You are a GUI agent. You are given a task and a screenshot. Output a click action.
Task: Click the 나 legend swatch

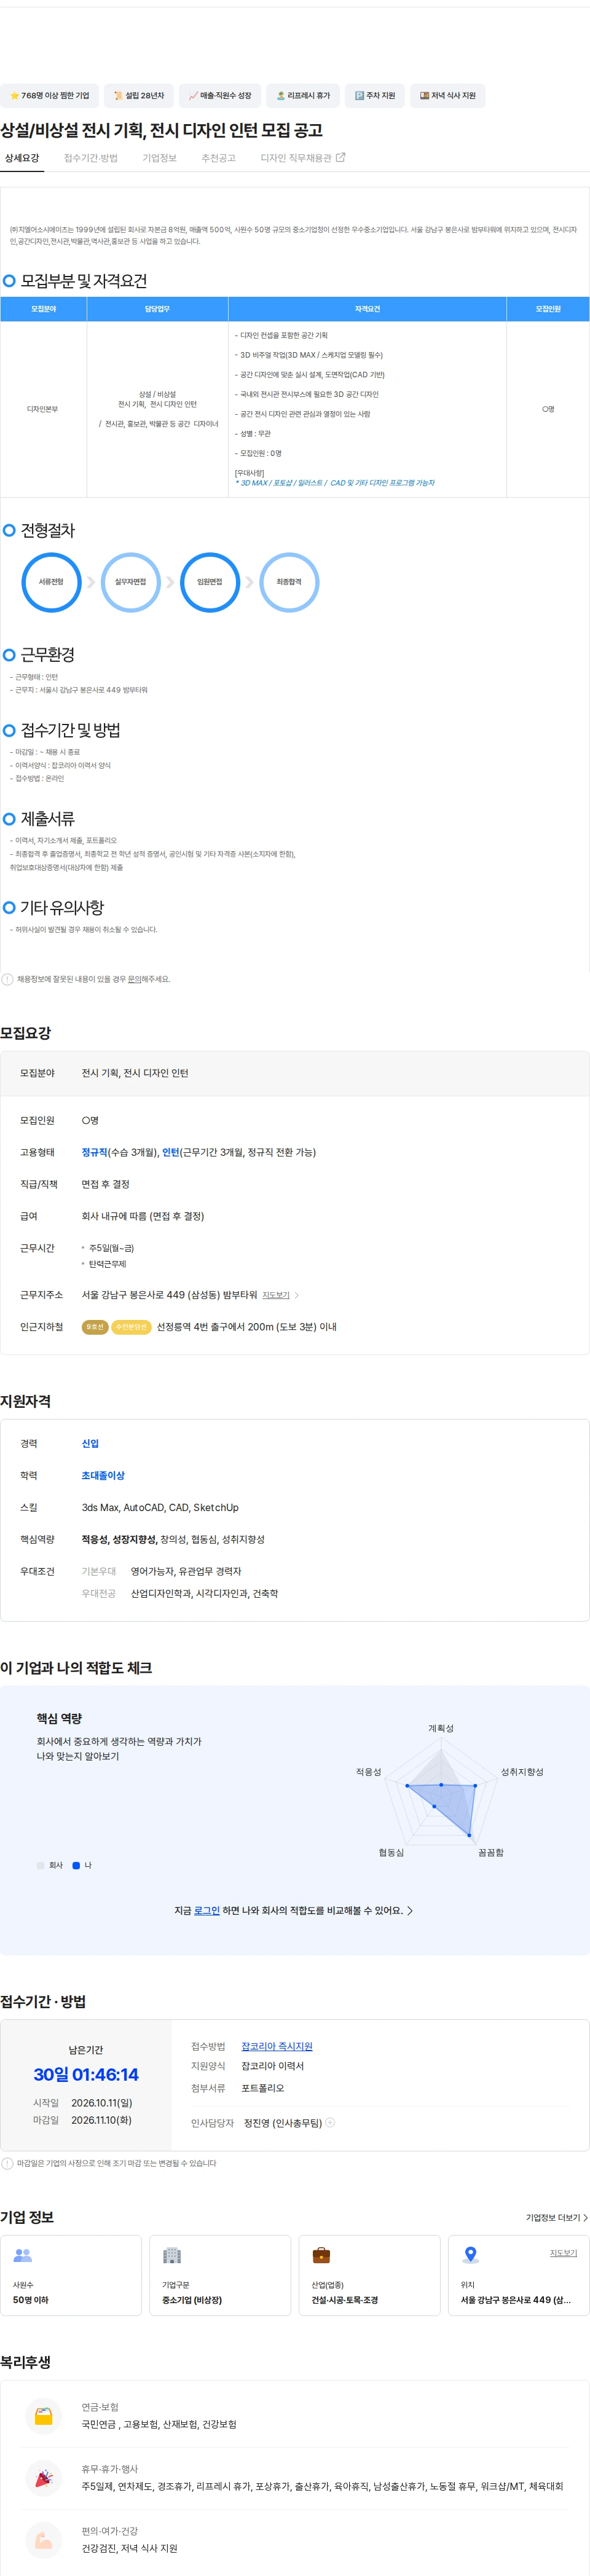click(76, 1865)
